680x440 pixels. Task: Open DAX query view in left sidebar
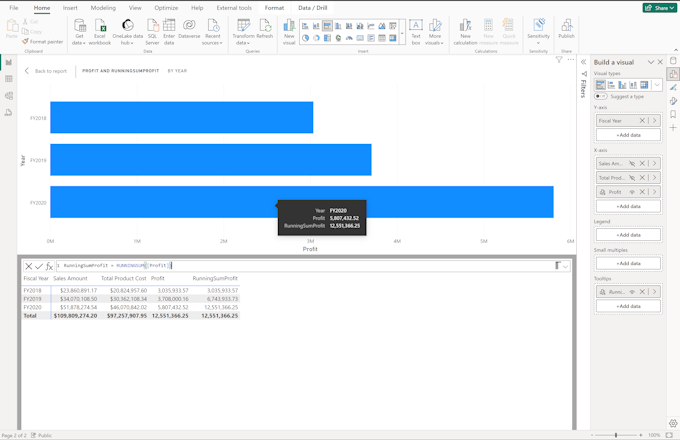(x=9, y=113)
